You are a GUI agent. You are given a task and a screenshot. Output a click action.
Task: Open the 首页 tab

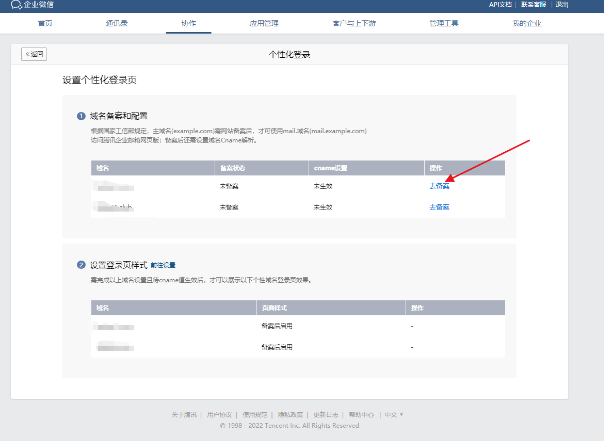(x=46, y=21)
